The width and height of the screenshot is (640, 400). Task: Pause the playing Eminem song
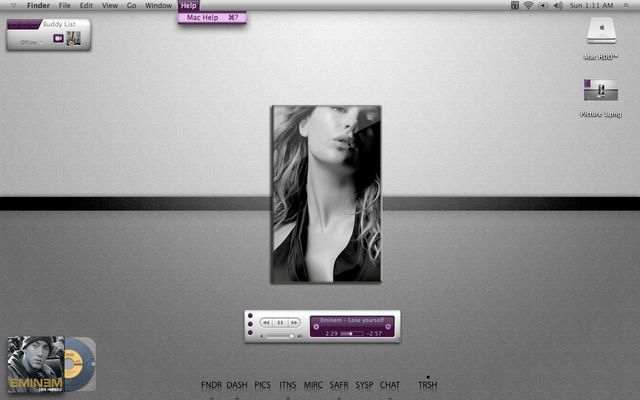(280, 323)
